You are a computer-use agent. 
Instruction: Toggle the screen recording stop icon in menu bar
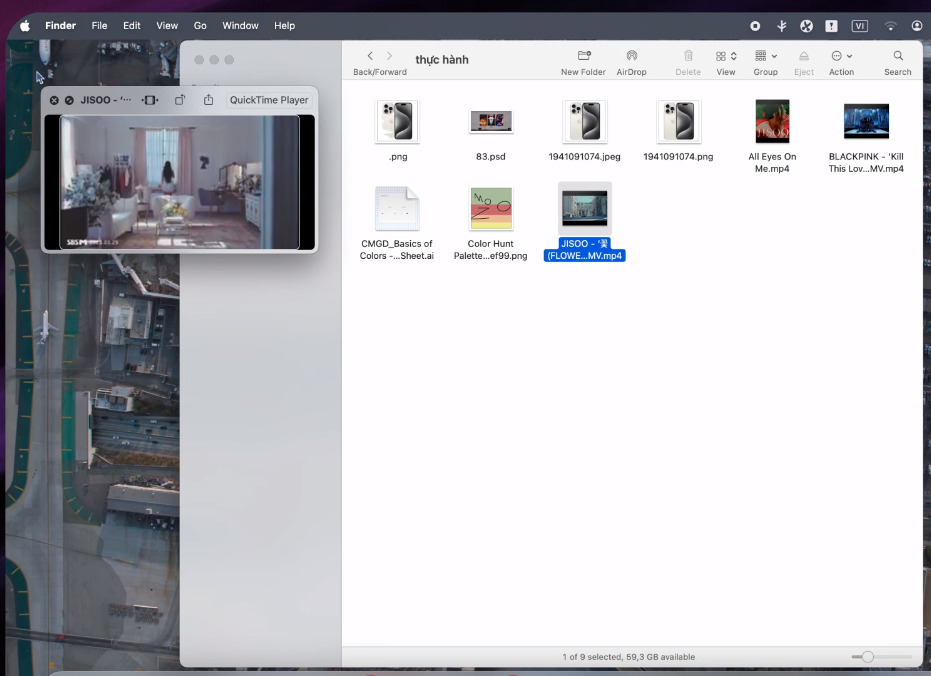click(x=755, y=26)
